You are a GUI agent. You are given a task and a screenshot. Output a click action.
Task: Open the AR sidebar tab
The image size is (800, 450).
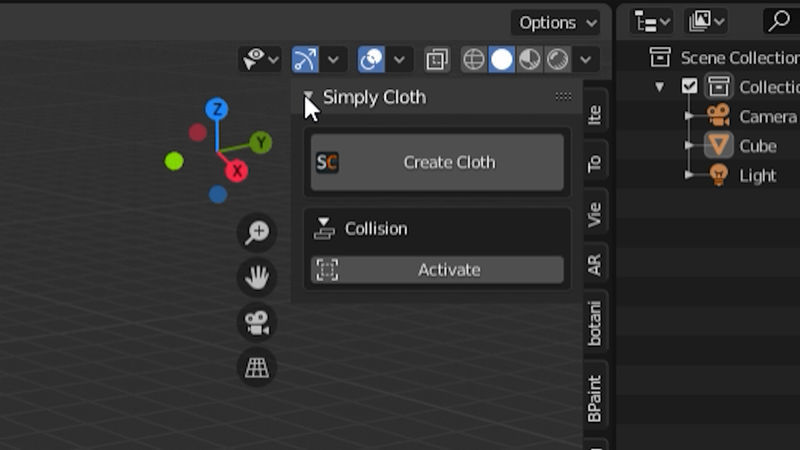tap(595, 264)
